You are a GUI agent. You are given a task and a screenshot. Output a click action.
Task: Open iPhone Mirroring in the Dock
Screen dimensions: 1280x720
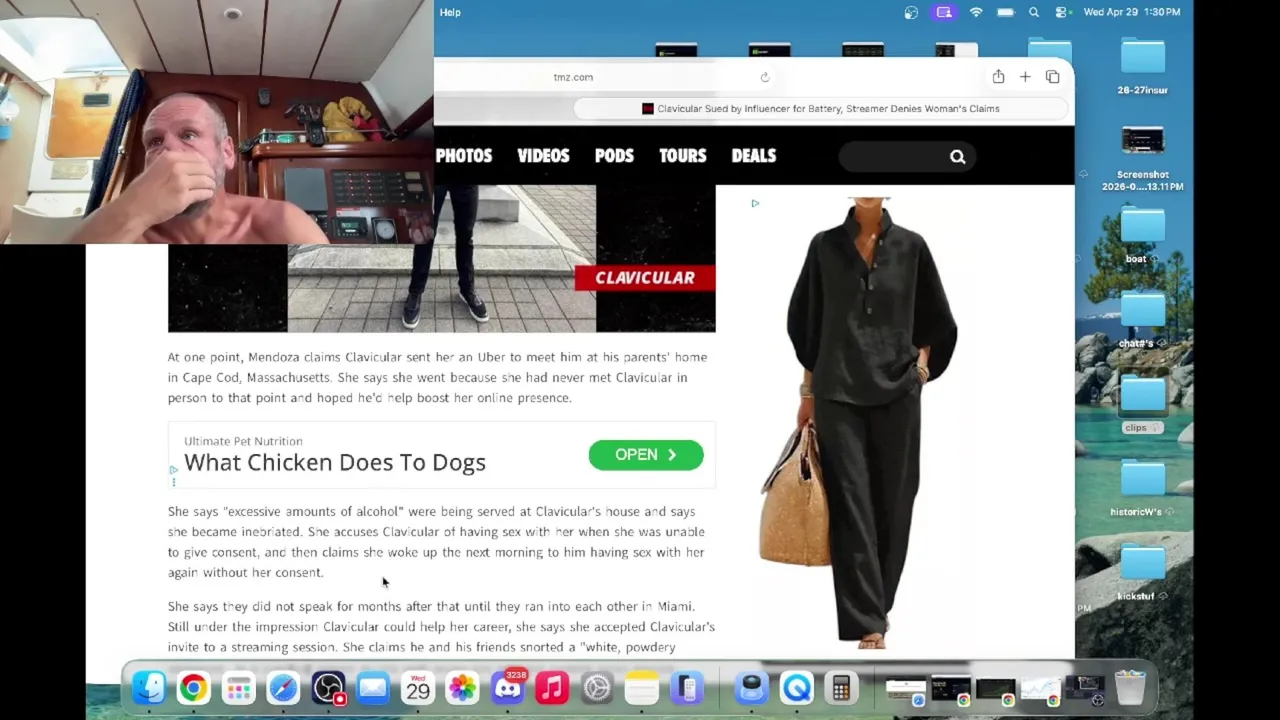[687, 688]
